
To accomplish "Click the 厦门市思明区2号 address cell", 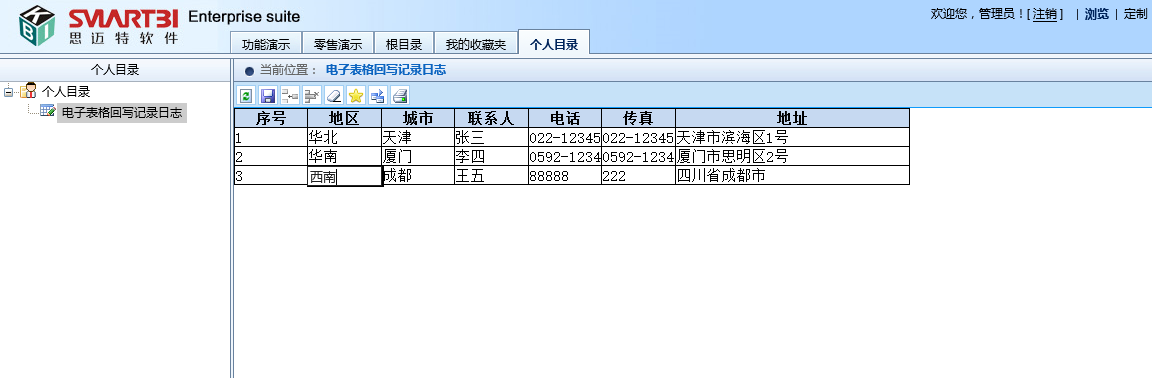I will tap(793, 156).
